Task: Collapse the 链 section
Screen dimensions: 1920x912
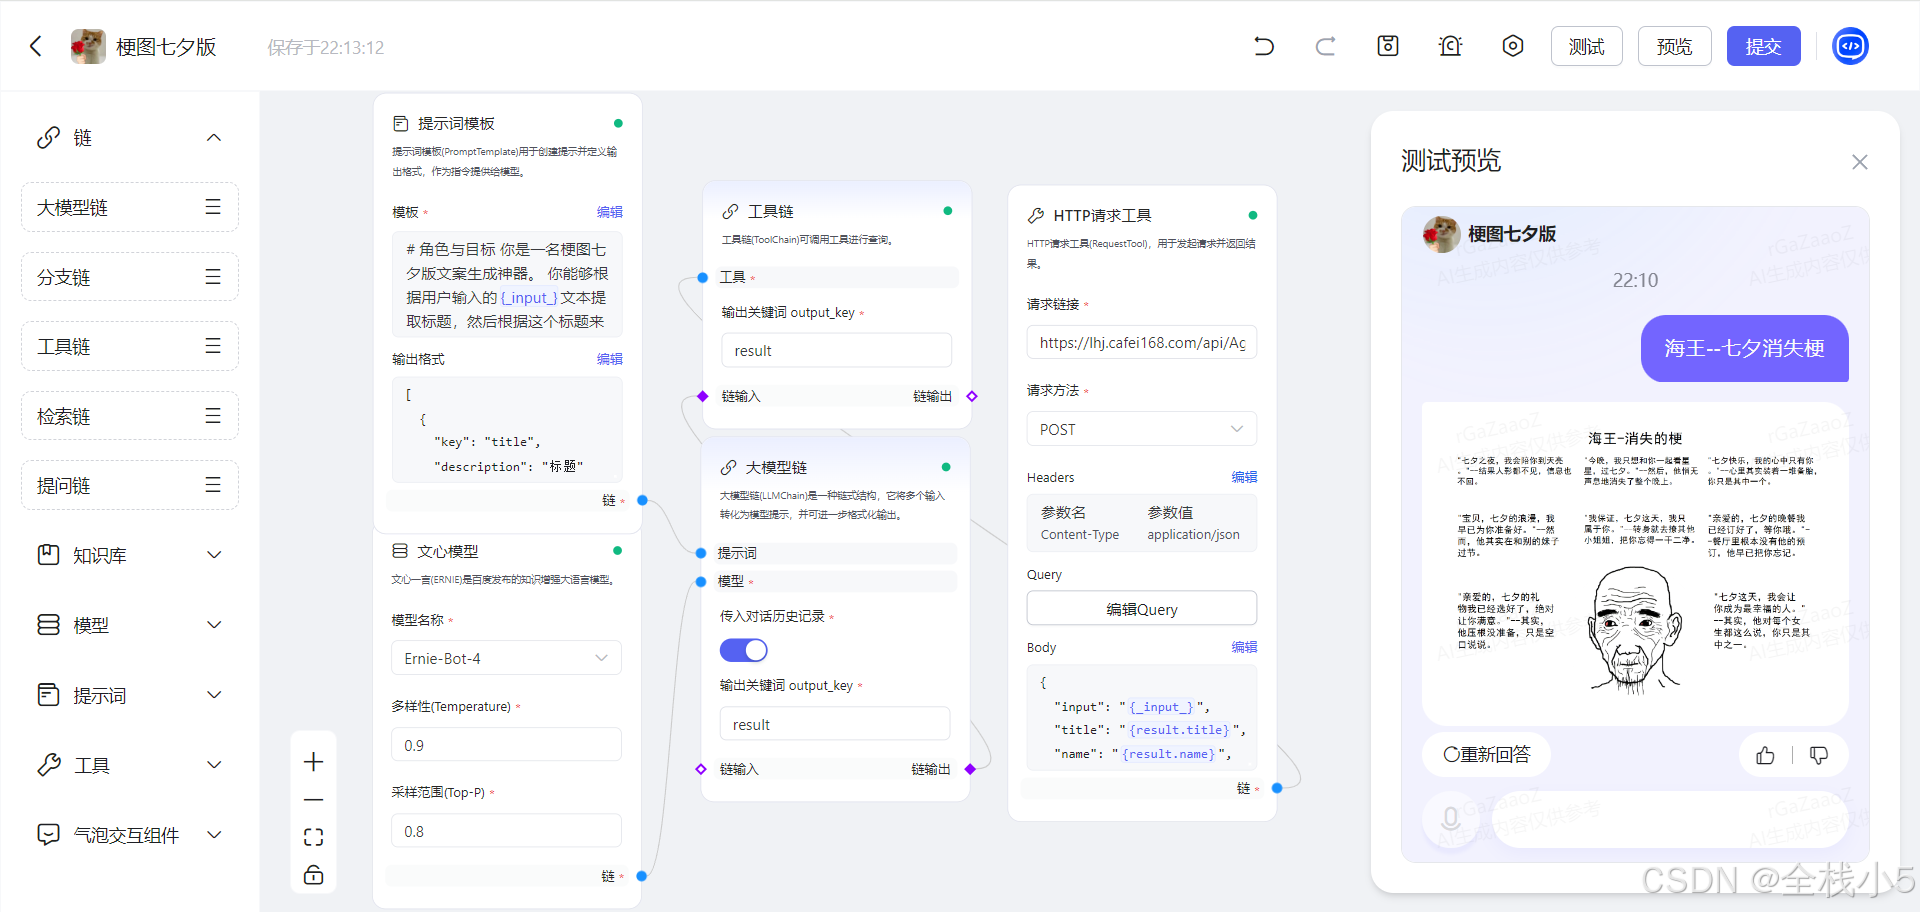Action: pos(214,138)
